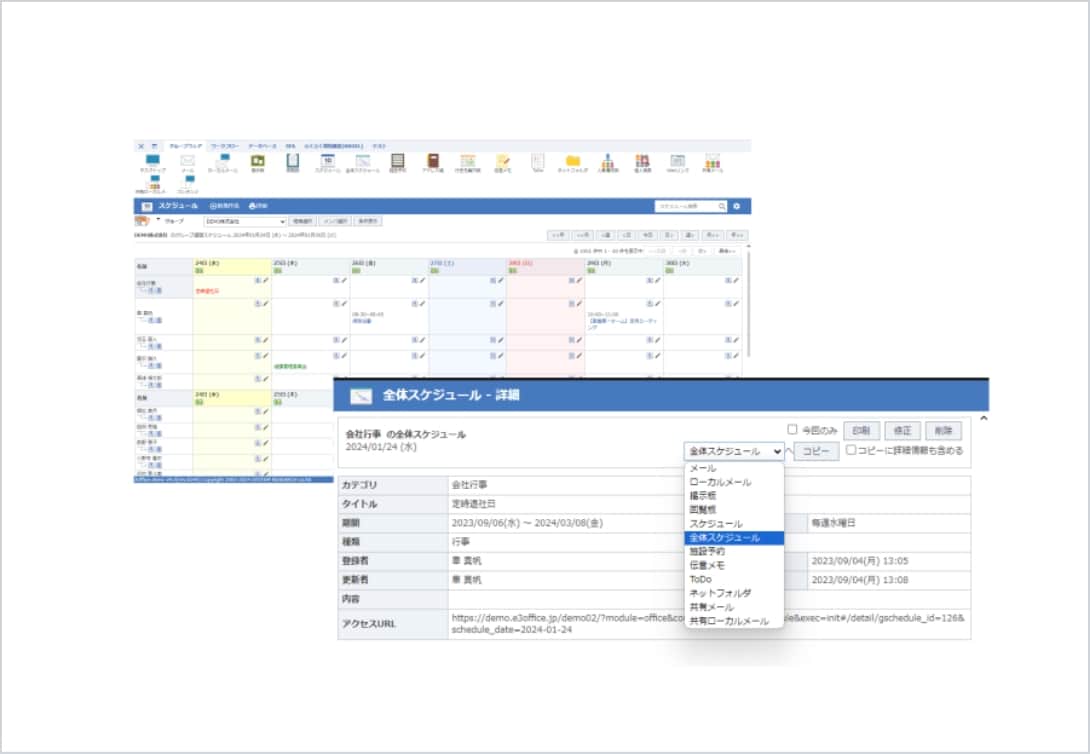Viewport: 1090px width, 754px height.
Task: Choose 回覧板 from the dropdown list
Action: [733, 510]
